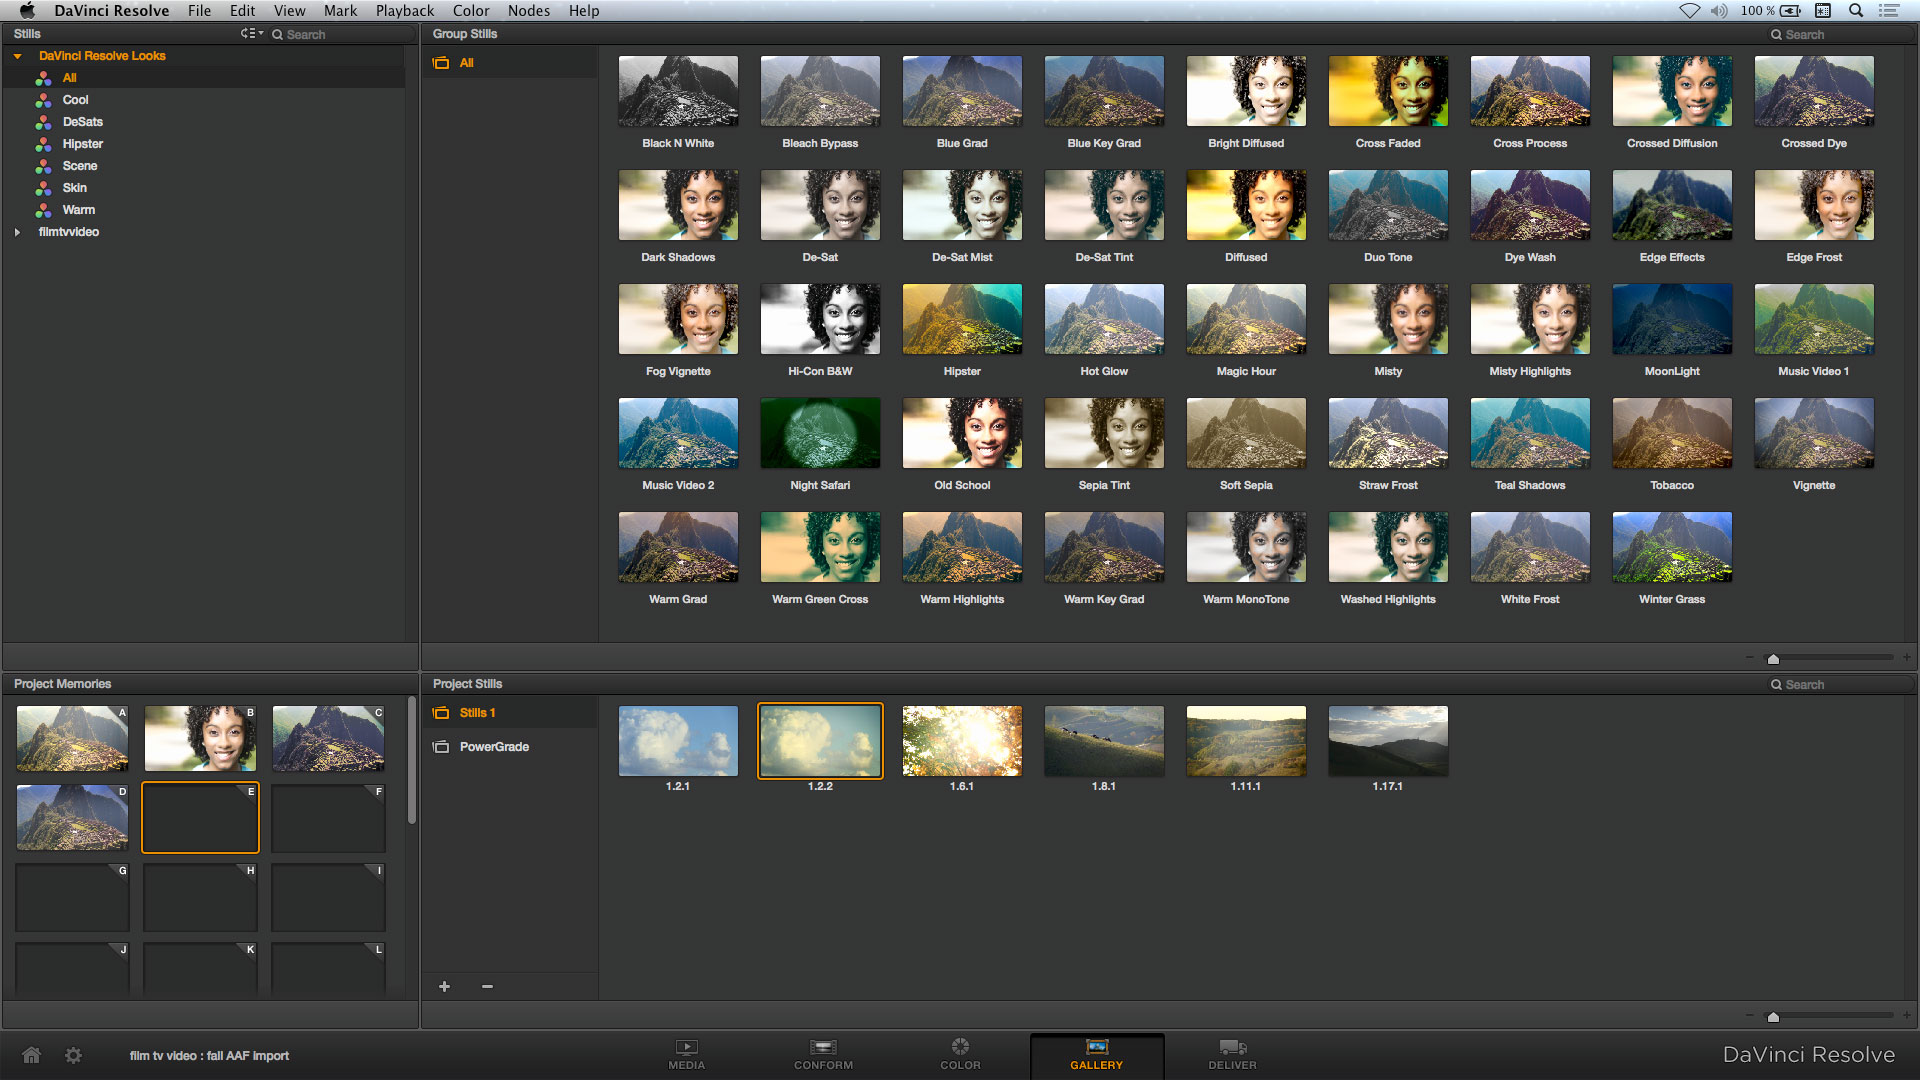Select the Stills 1 album
Screen dimensions: 1920x1080
point(477,713)
